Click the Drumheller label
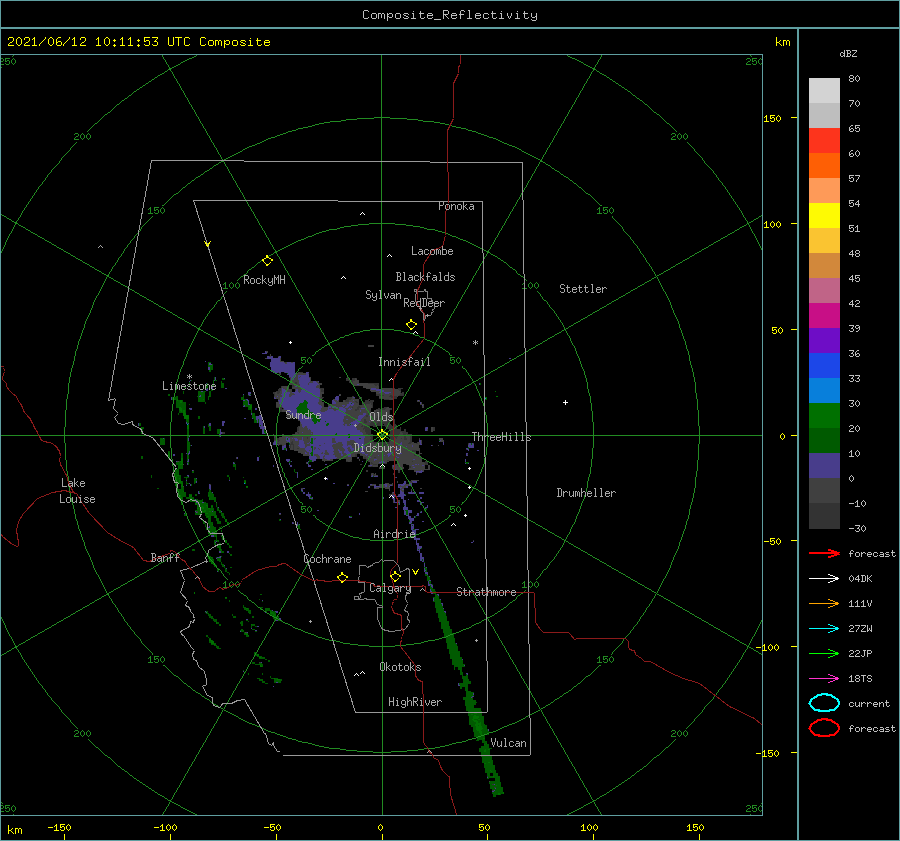This screenshot has height=841, width=900. point(586,493)
